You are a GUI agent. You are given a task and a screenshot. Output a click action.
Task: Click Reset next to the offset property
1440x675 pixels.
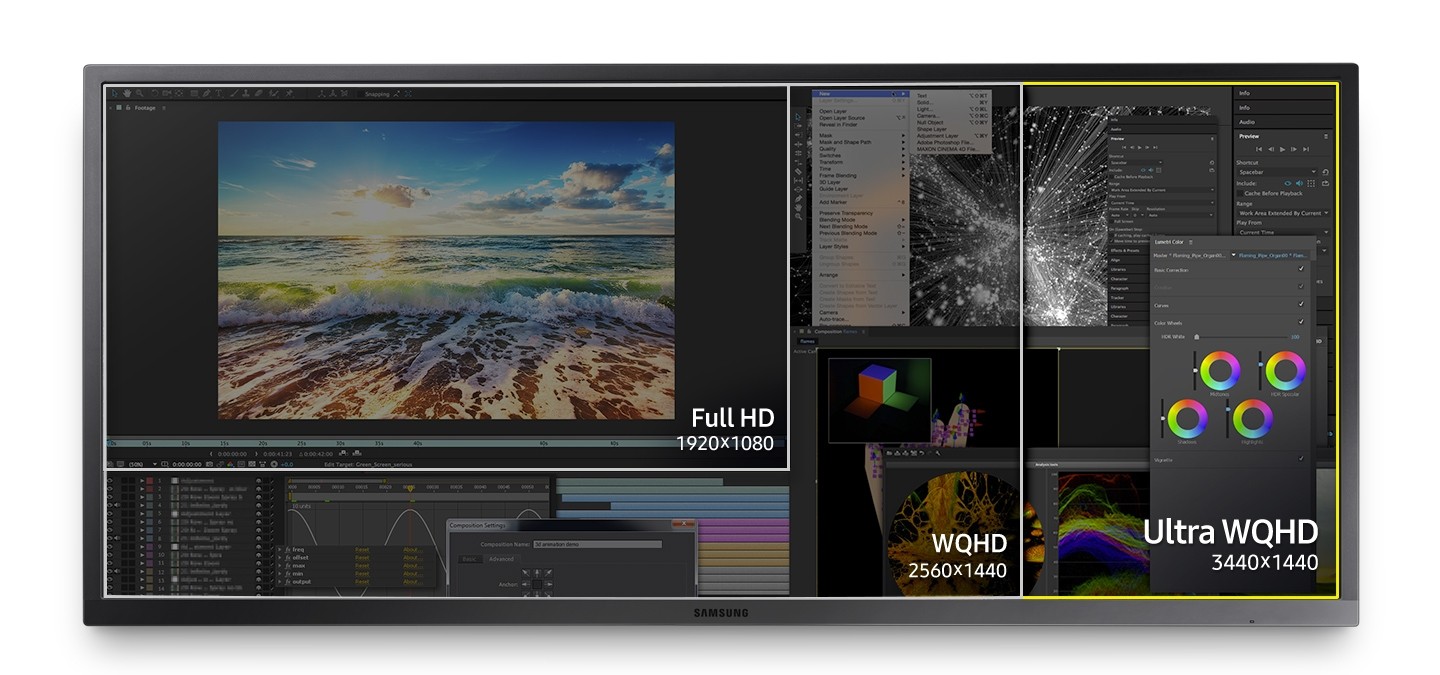[x=362, y=557]
